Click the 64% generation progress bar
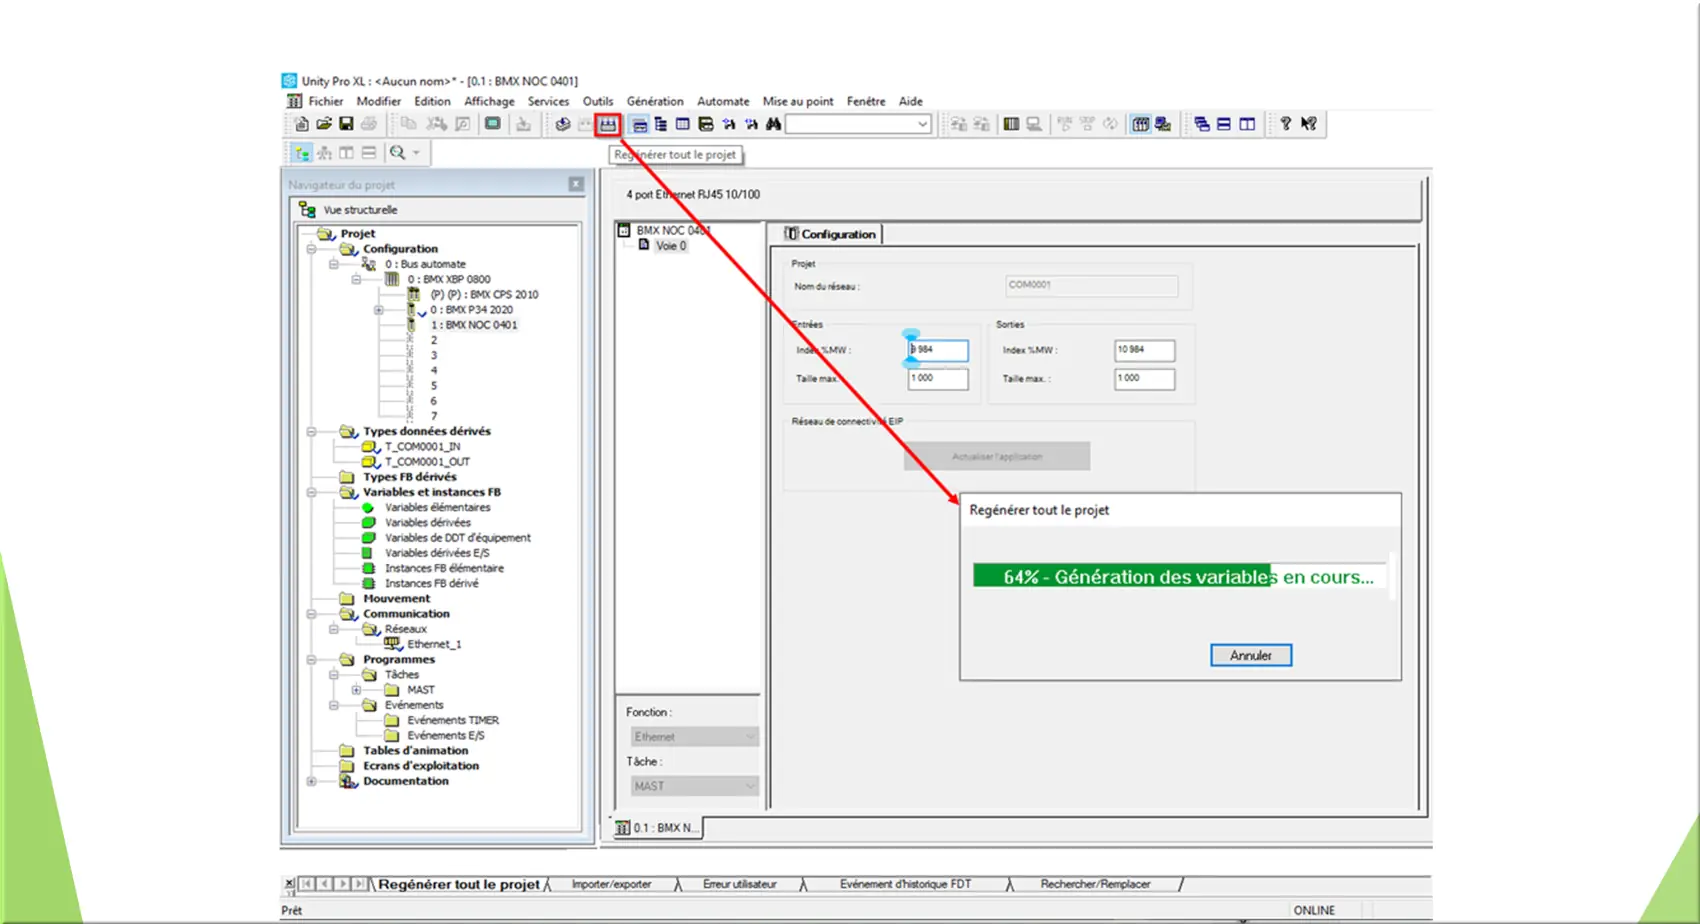Viewport: 1700px width, 924px height. pos(1179,576)
